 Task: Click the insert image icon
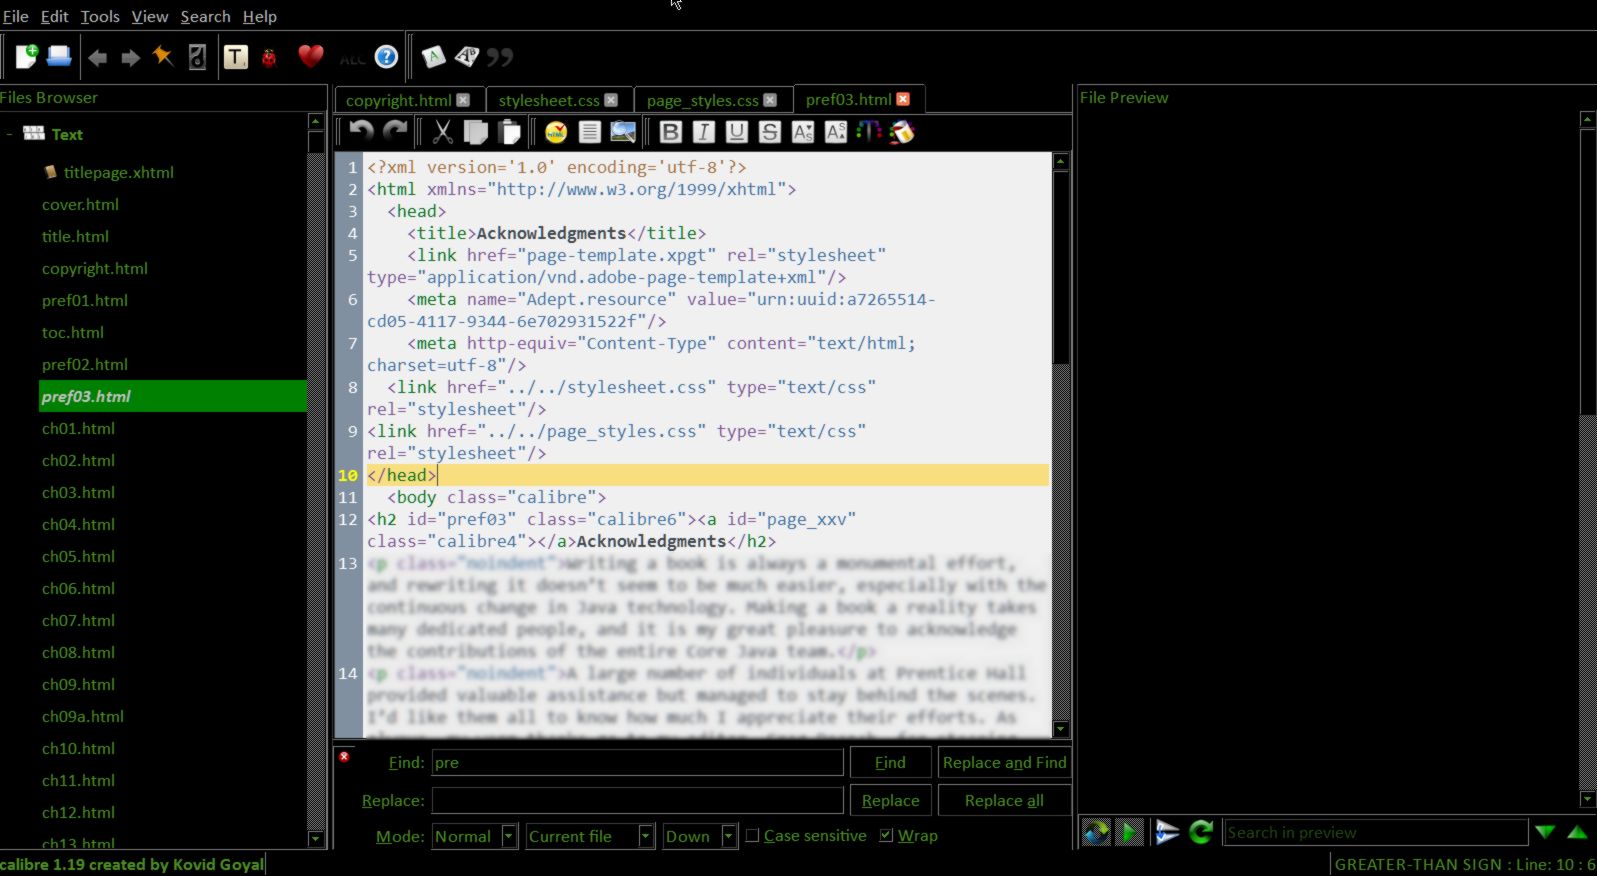tap(623, 132)
